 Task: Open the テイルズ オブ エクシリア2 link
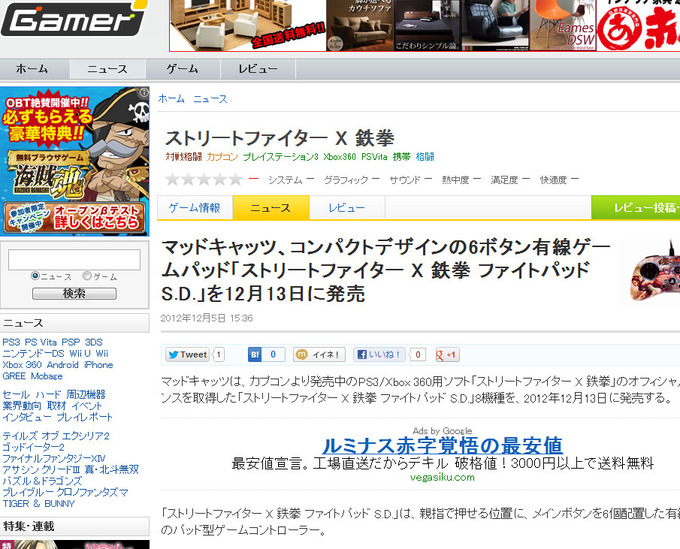(56, 436)
